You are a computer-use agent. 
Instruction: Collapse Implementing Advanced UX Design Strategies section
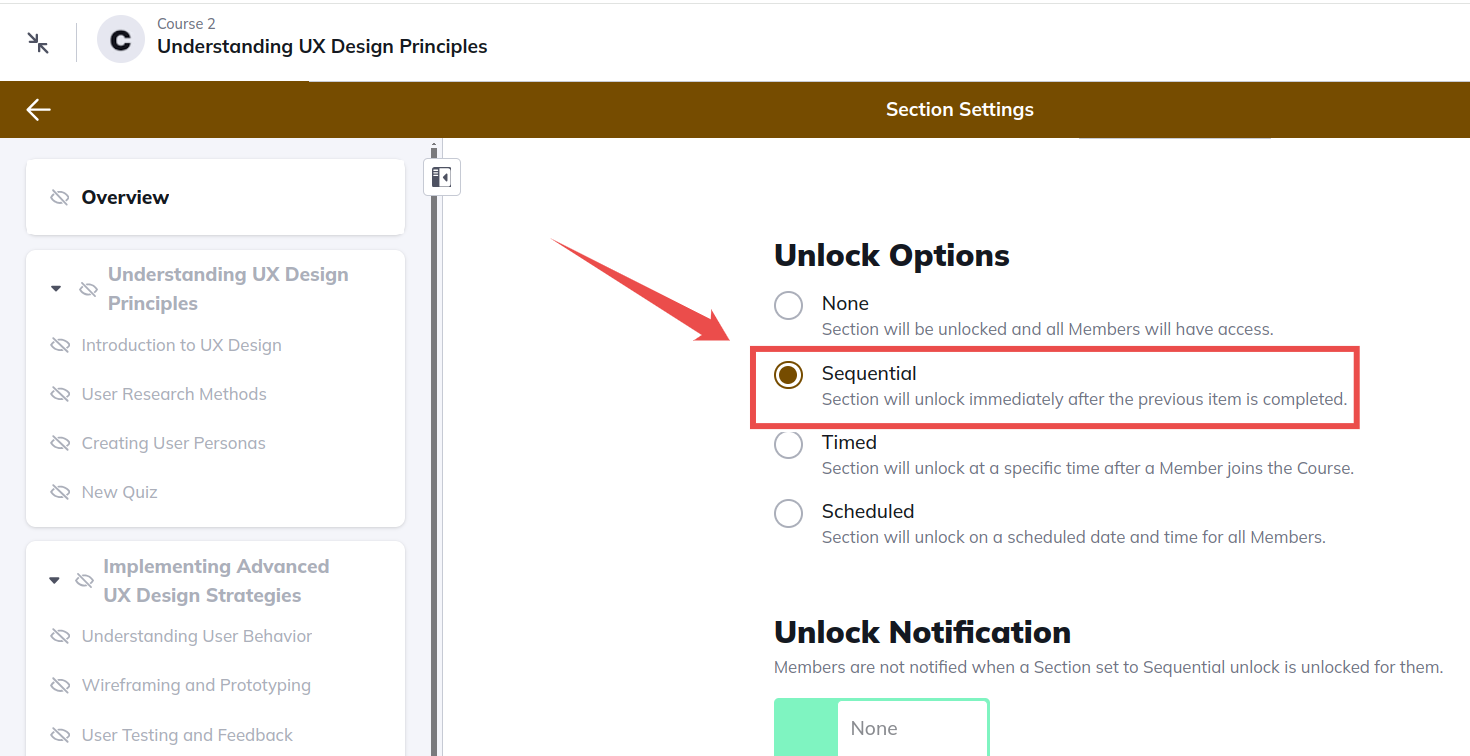(54, 580)
